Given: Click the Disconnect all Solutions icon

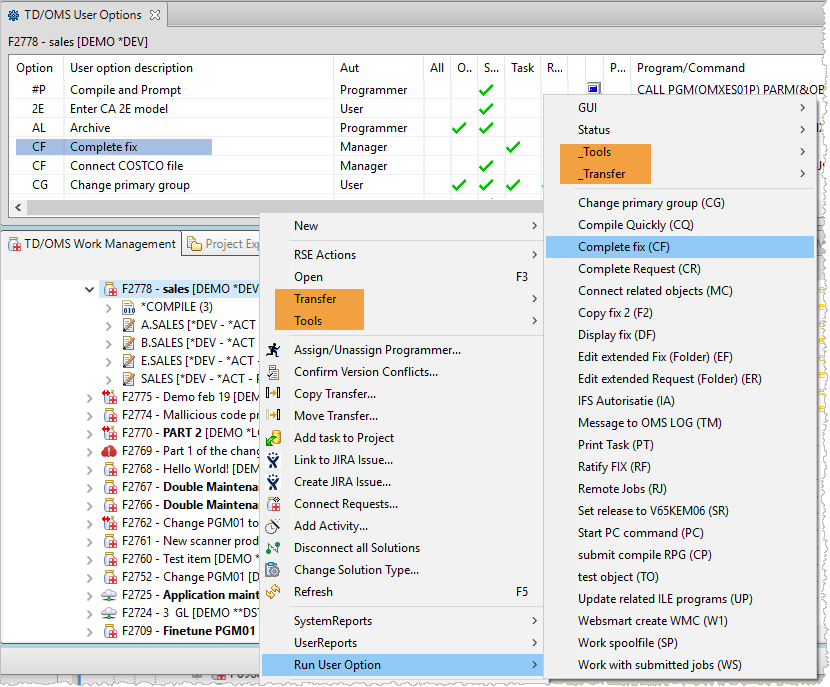Looking at the screenshot, I should pyautogui.click(x=273, y=548).
